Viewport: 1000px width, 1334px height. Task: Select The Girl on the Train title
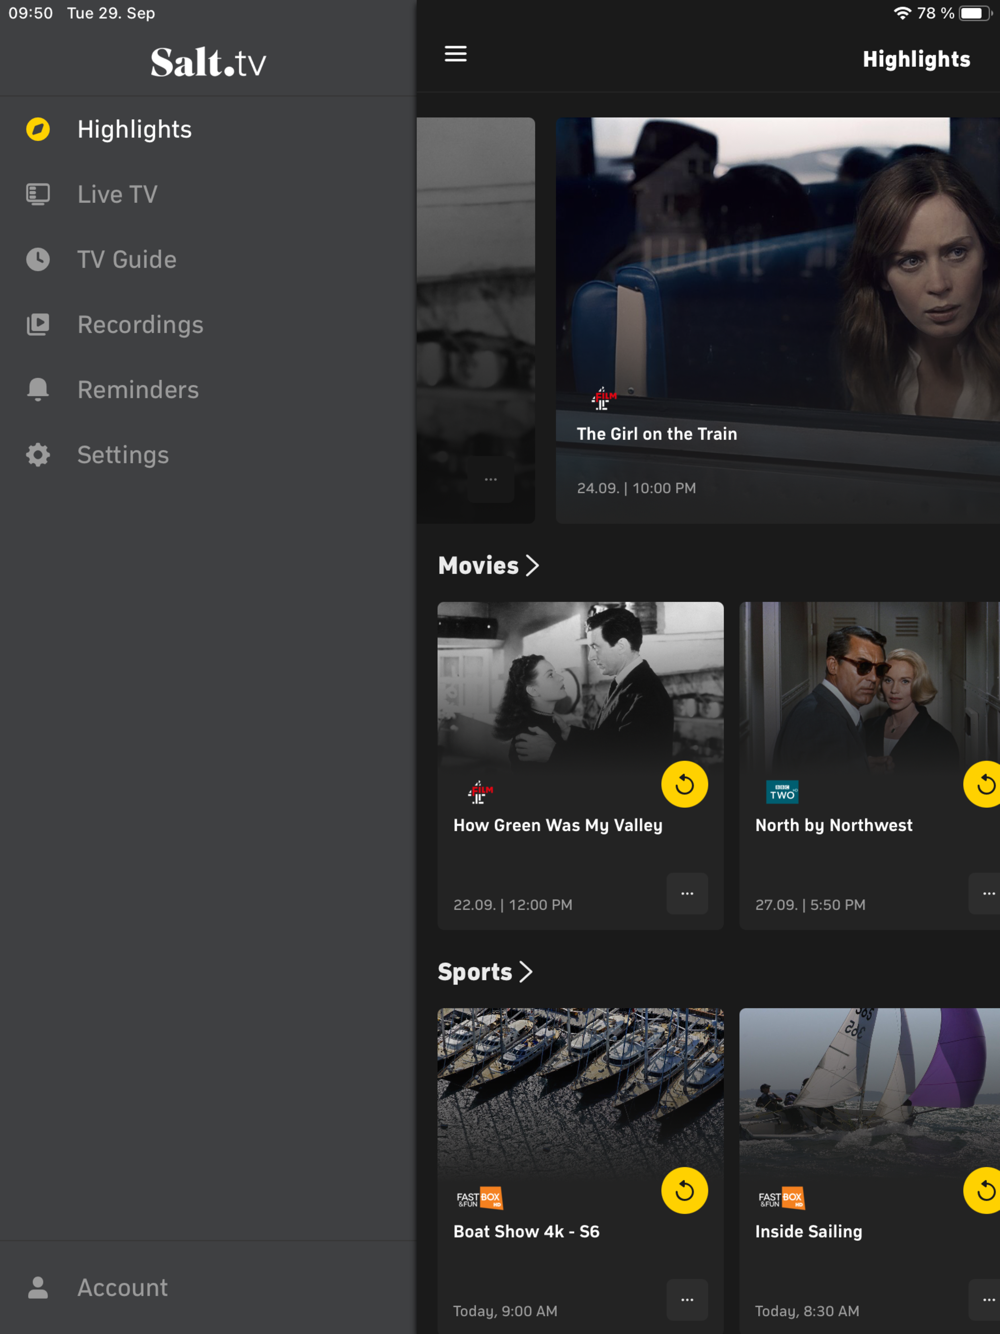tap(657, 434)
